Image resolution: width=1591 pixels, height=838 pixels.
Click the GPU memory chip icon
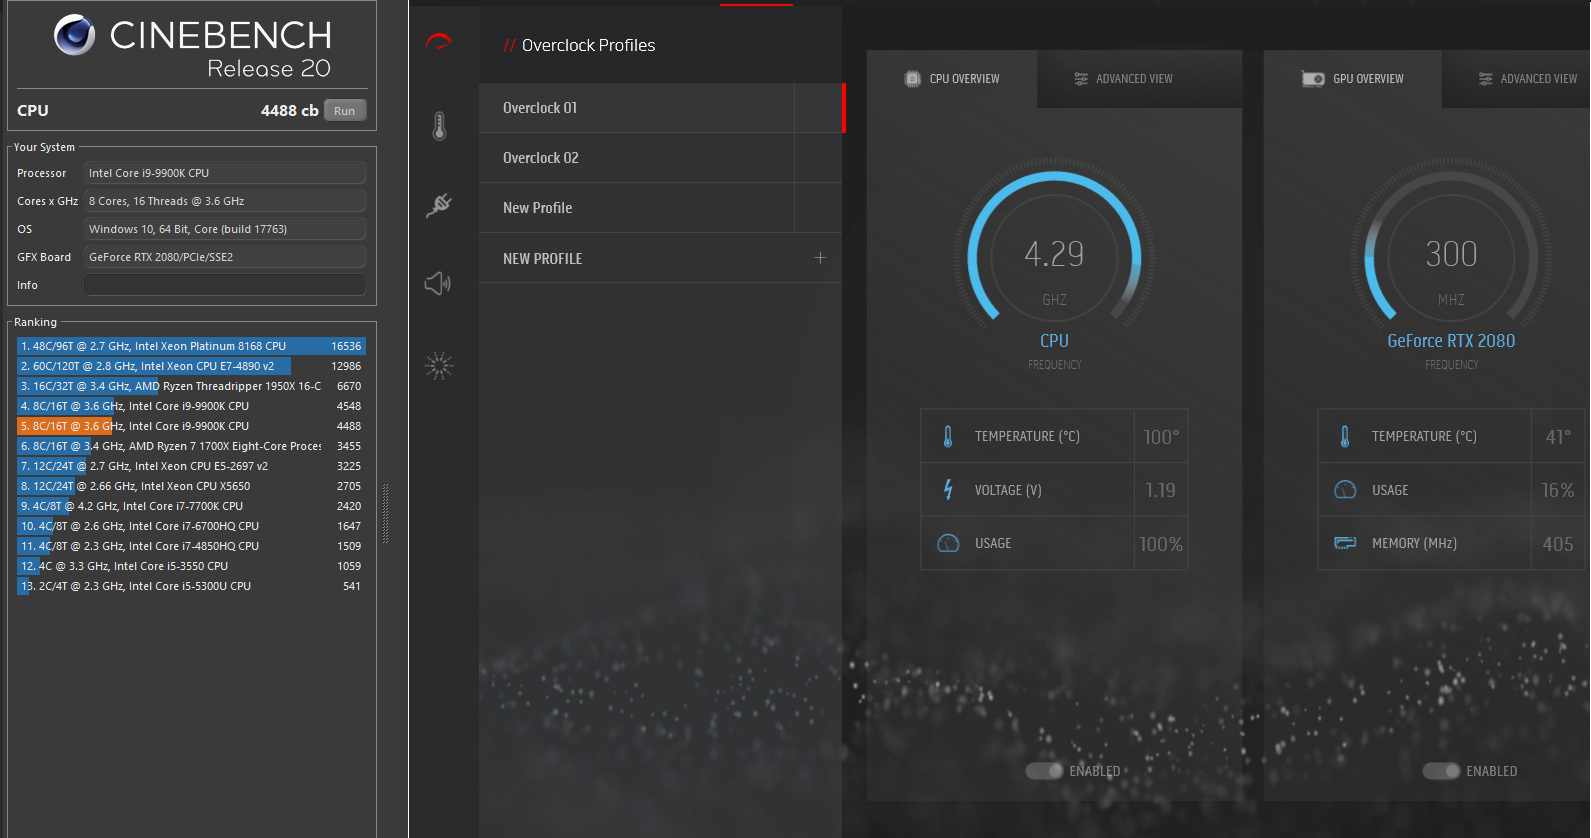[1345, 543]
